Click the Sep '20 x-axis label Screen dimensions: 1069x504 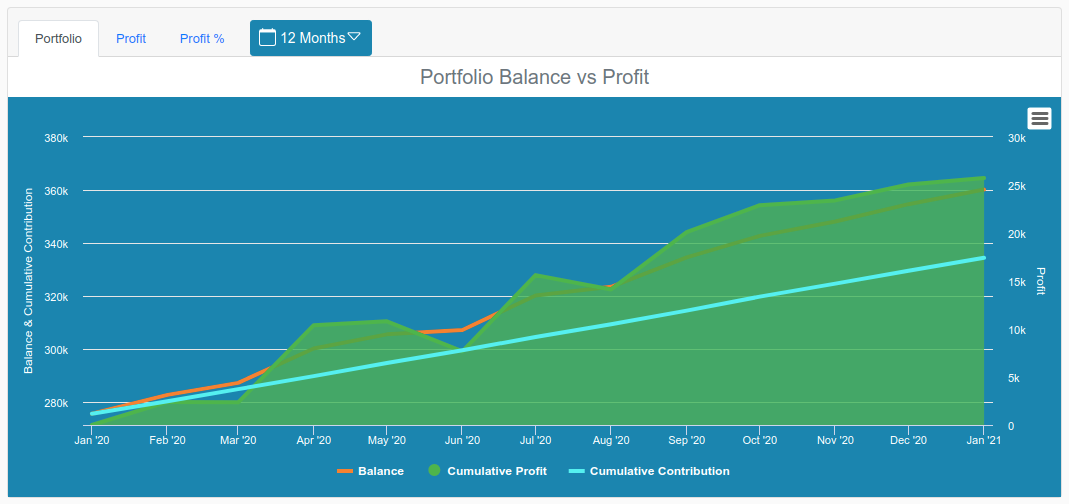[686, 441]
